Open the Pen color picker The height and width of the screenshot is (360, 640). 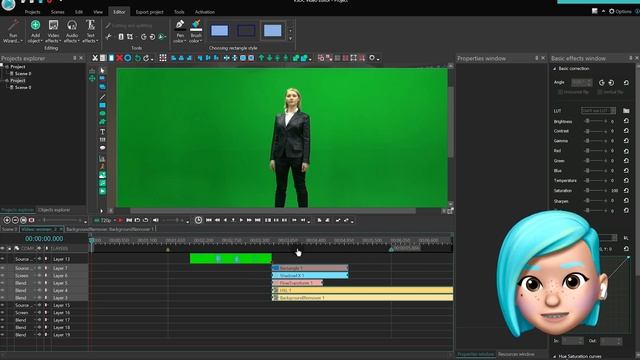click(x=180, y=31)
